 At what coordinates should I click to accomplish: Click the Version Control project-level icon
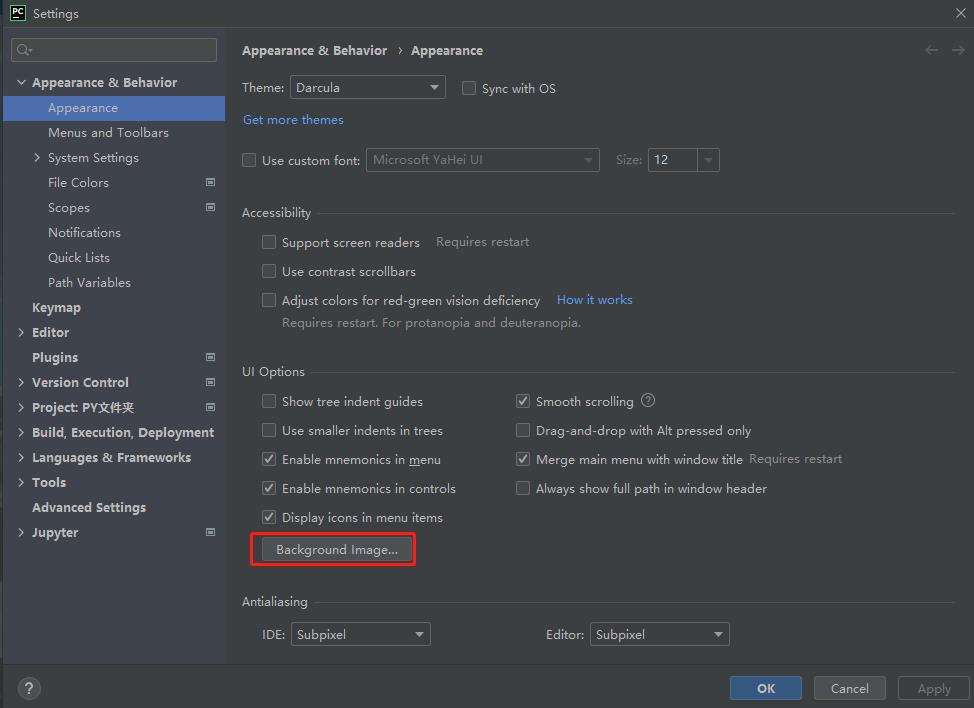point(210,382)
